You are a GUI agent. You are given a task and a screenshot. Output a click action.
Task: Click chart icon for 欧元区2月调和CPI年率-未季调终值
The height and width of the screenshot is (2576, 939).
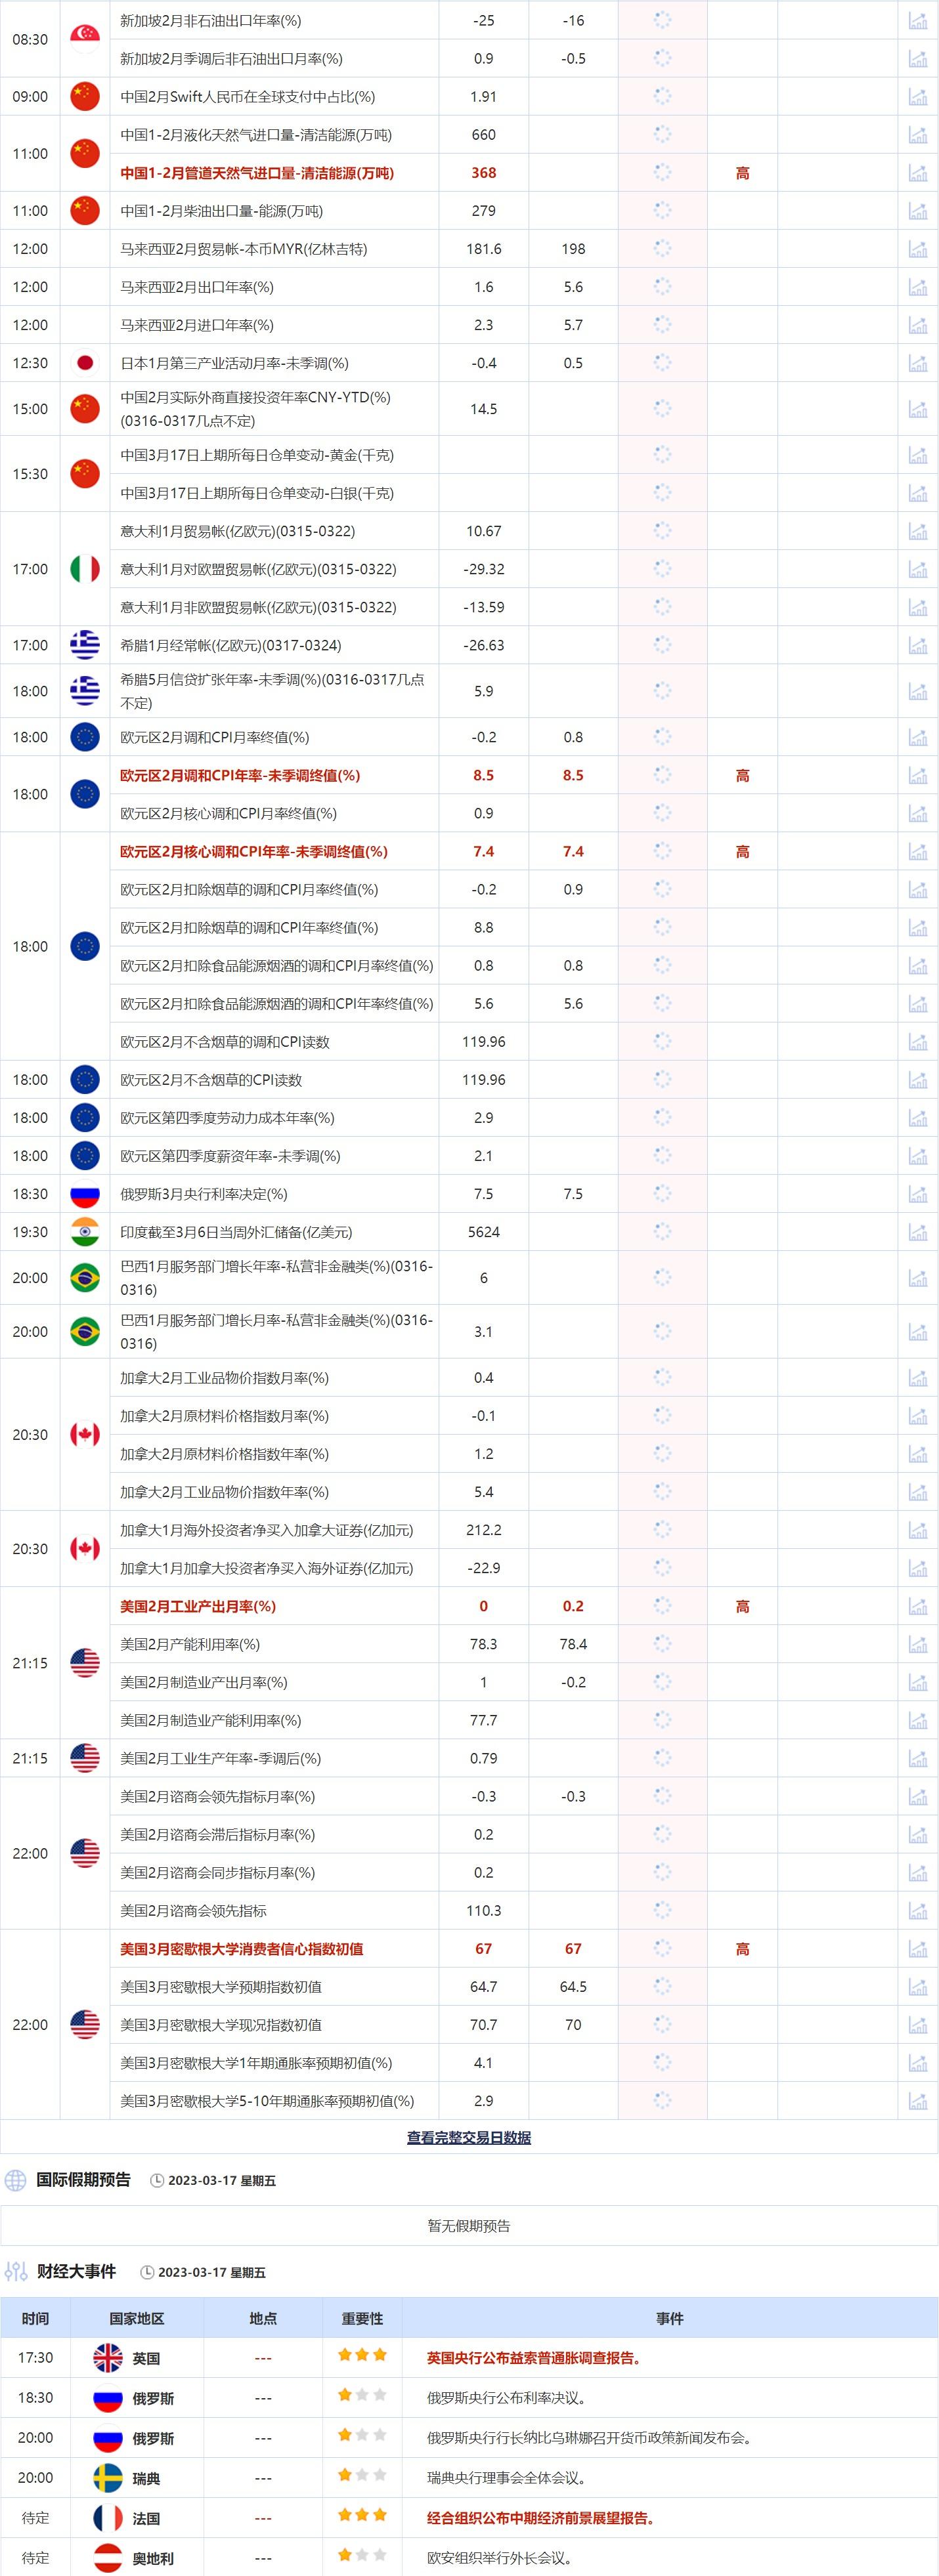pyautogui.click(x=917, y=775)
